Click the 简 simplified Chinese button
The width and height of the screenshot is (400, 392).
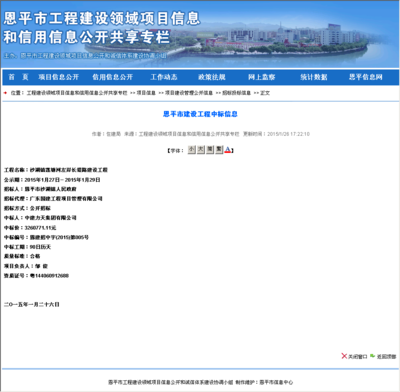coord(210,150)
